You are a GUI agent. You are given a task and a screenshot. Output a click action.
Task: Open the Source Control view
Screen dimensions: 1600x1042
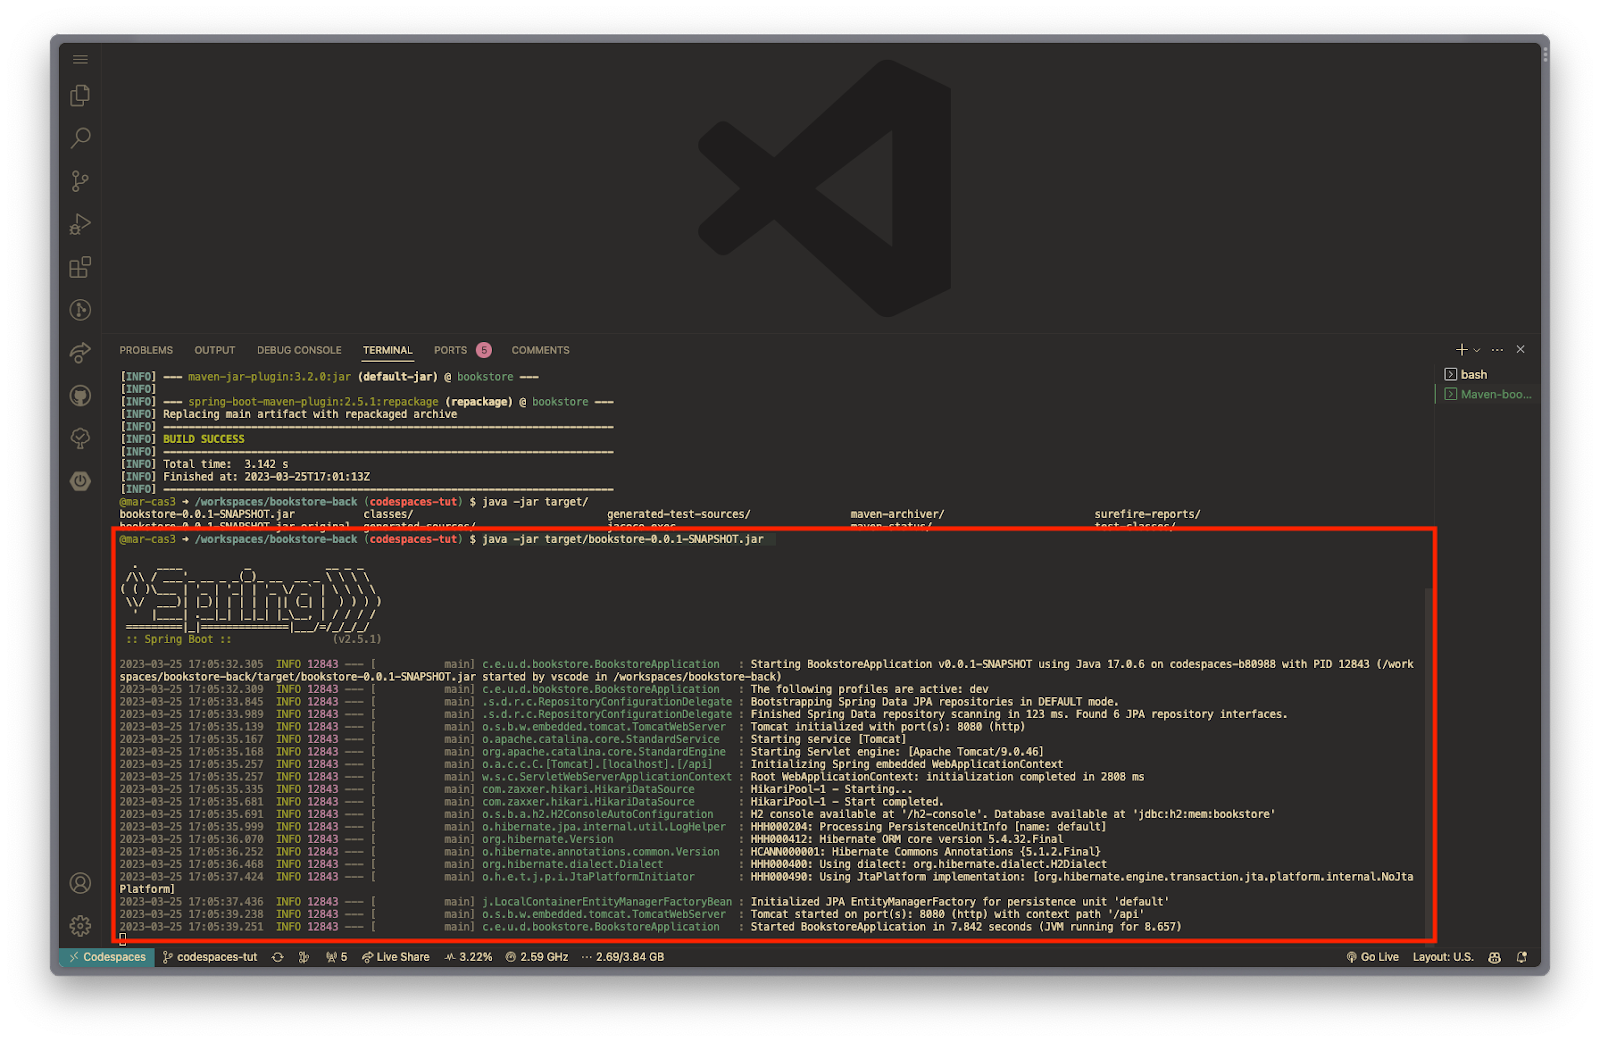[x=80, y=181]
